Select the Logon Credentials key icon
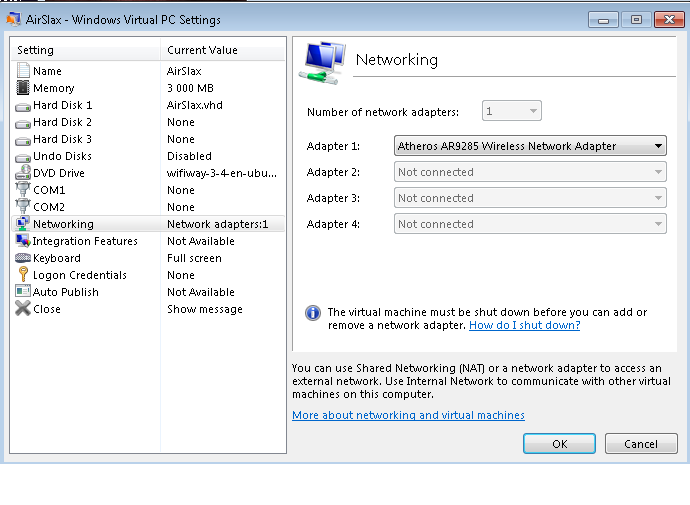The image size is (690, 505). click(23, 274)
